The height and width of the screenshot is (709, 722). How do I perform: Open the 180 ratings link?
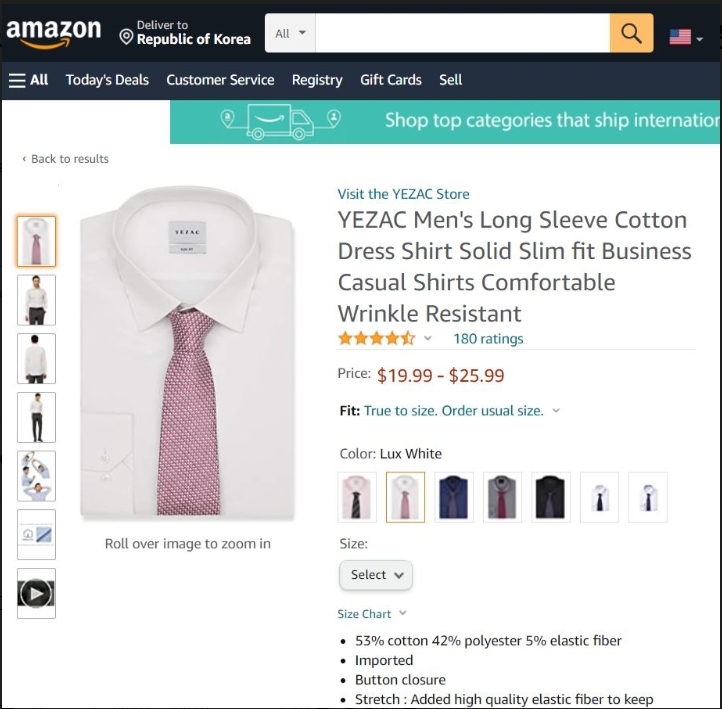(x=488, y=338)
